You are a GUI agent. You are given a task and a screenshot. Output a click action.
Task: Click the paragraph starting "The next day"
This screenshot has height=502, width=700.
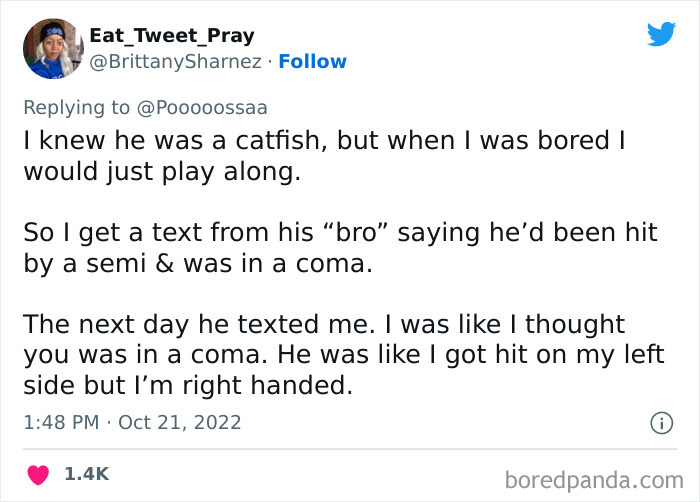345,356
